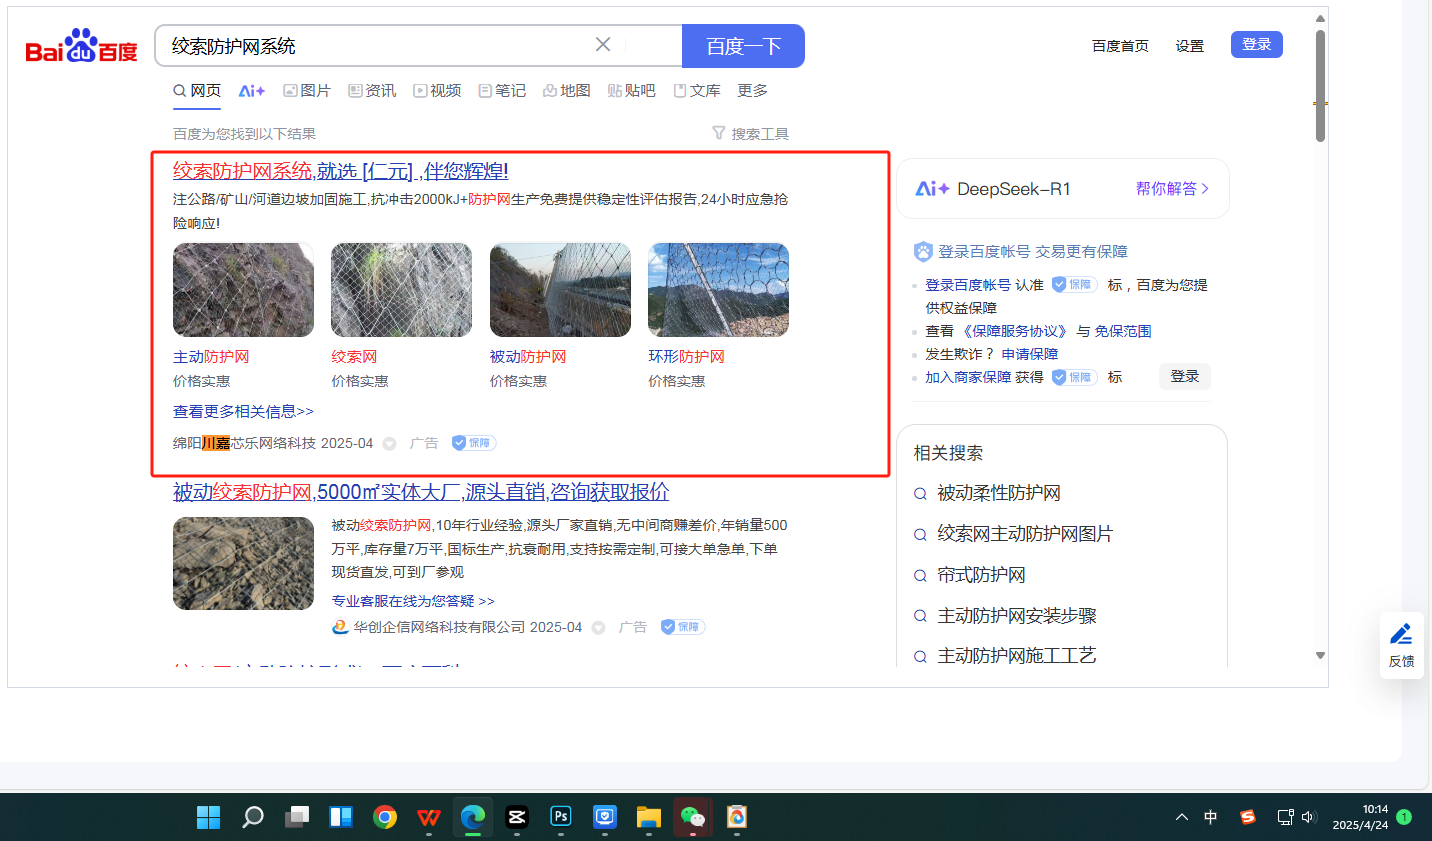Open 搜索工具 filter options
Screen dimensions: 1432x841
(750, 134)
